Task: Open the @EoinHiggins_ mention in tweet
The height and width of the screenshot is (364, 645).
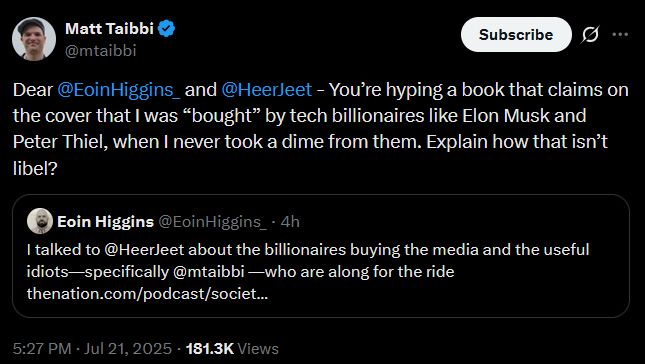Action: 118,90
